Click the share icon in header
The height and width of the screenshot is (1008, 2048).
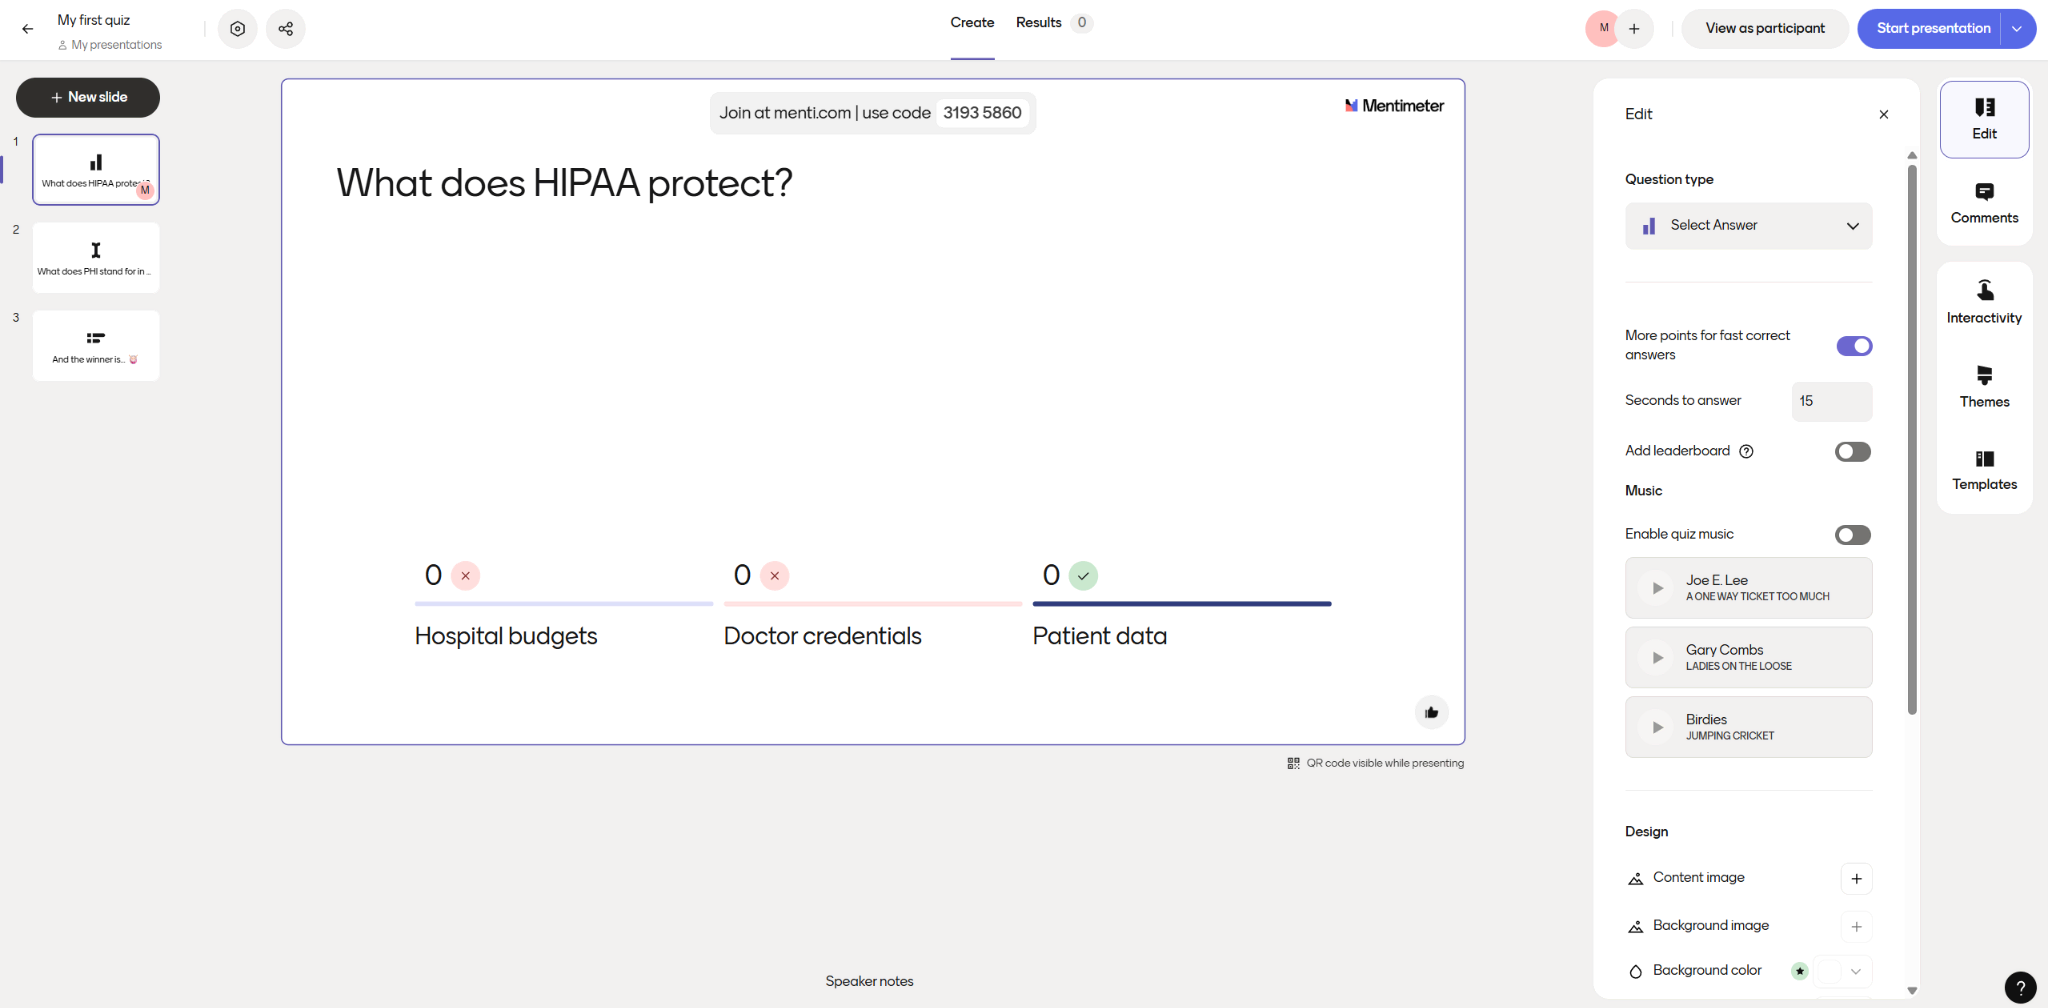coord(286,29)
